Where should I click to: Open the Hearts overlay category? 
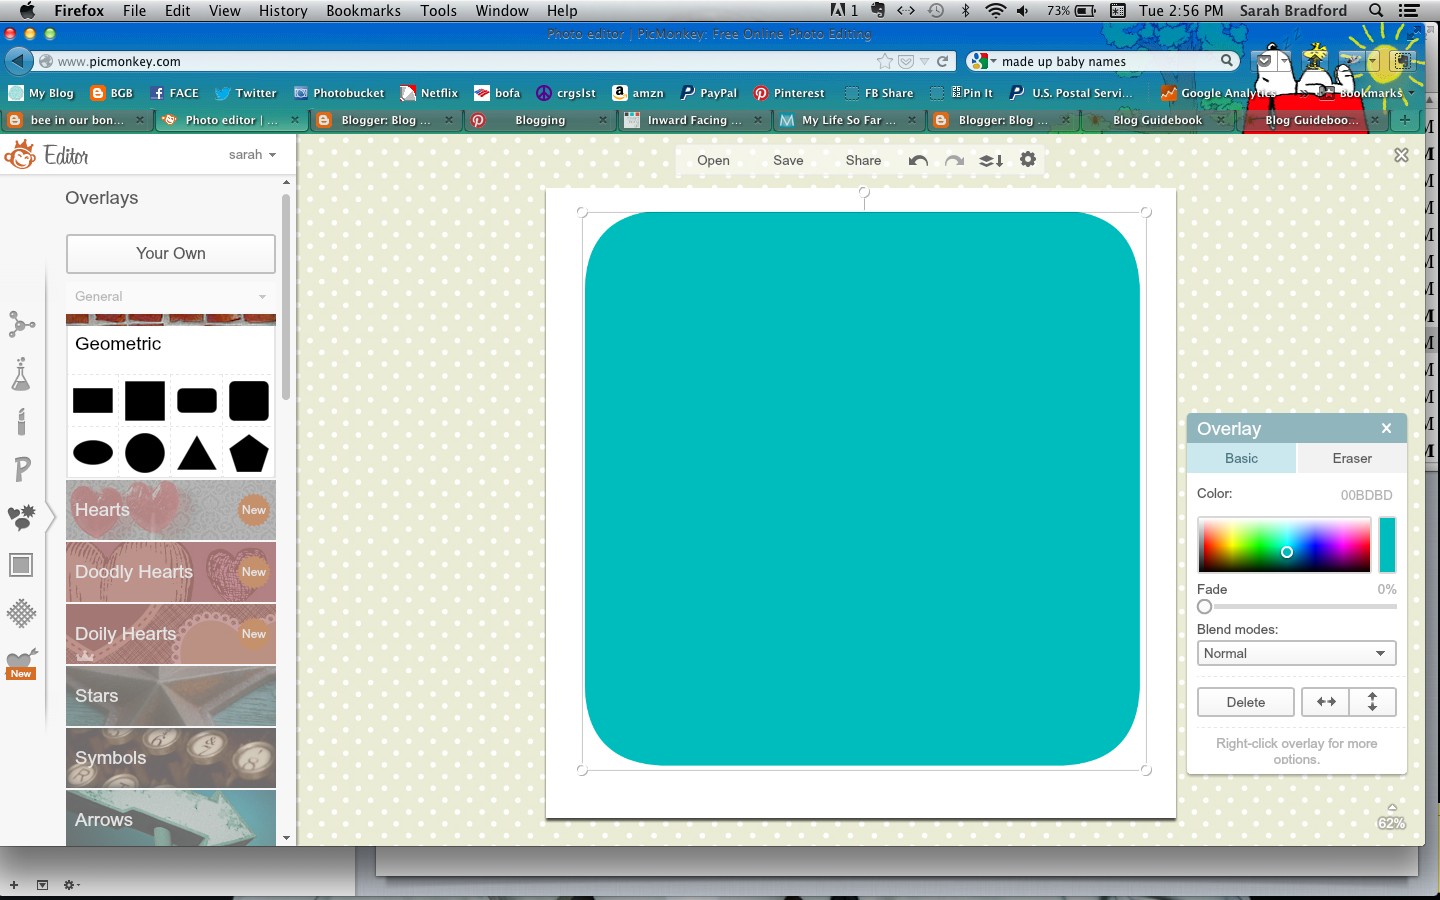pyautogui.click(x=170, y=510)
